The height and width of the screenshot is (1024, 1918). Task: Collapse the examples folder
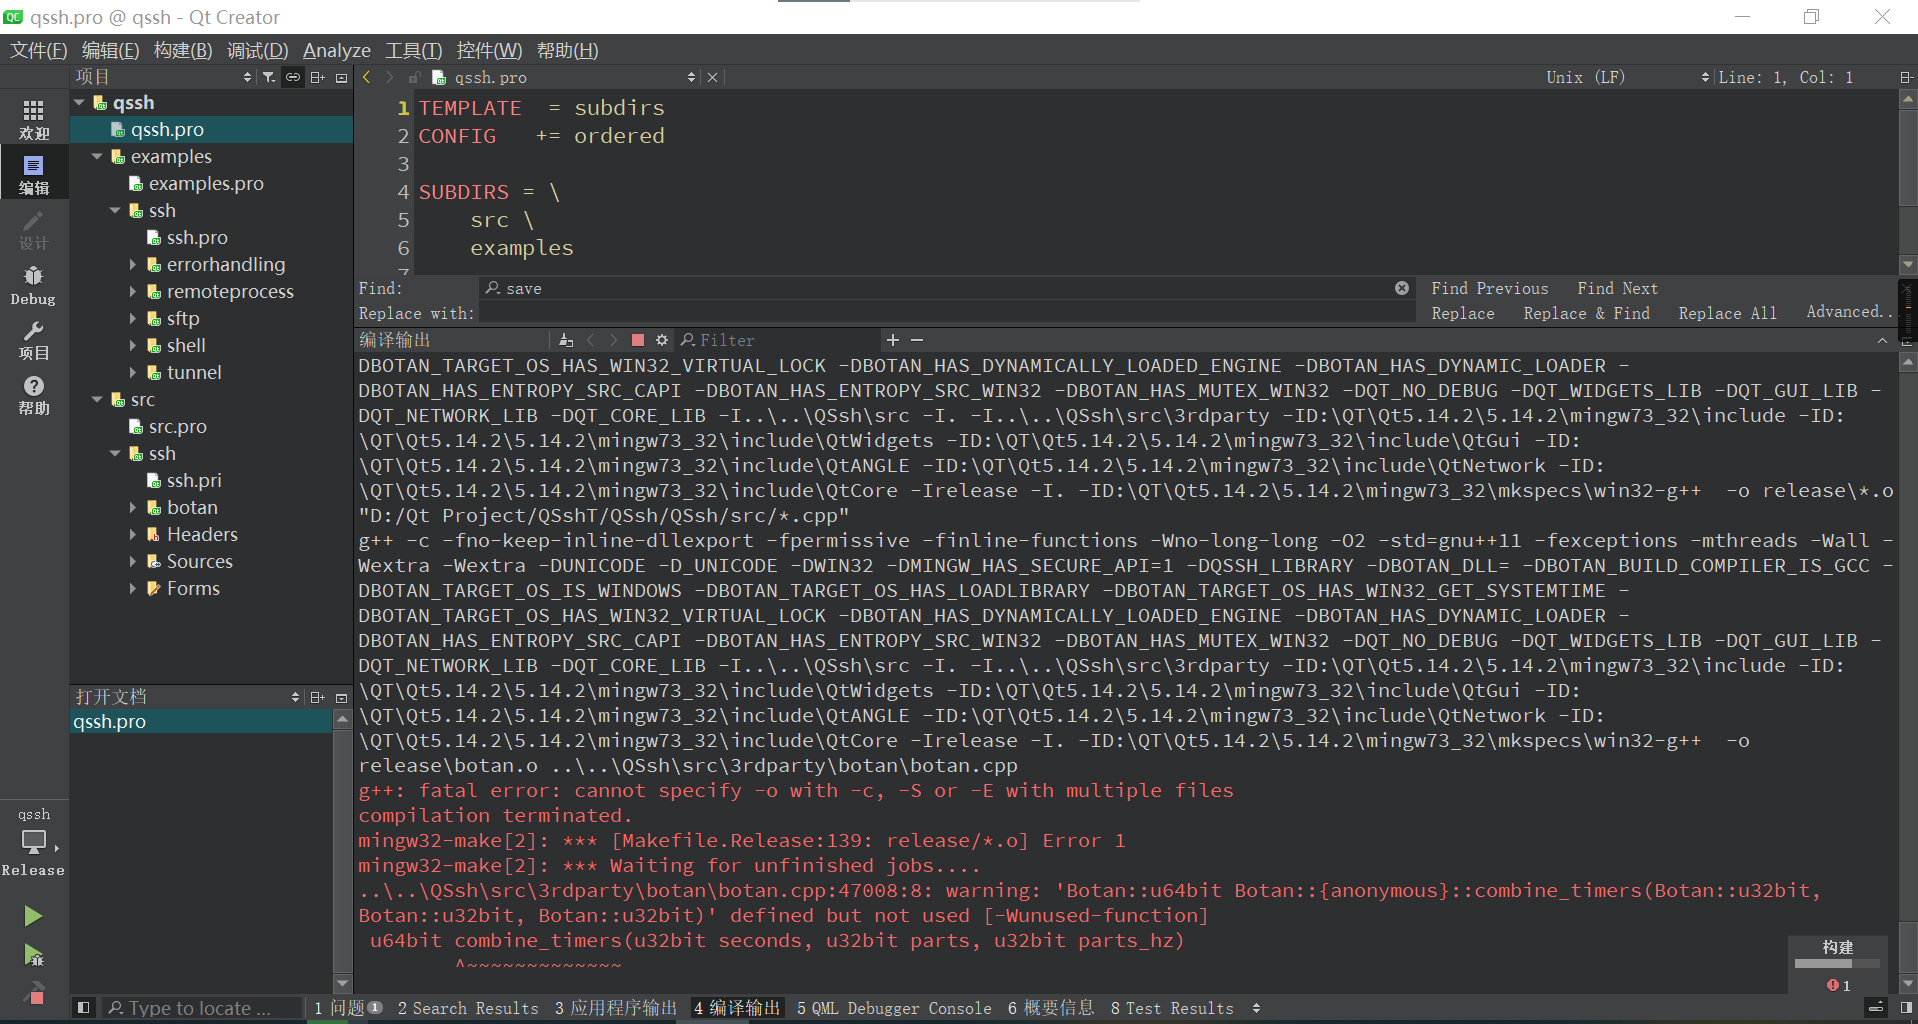pyautogui.click(x=97, y=156)
